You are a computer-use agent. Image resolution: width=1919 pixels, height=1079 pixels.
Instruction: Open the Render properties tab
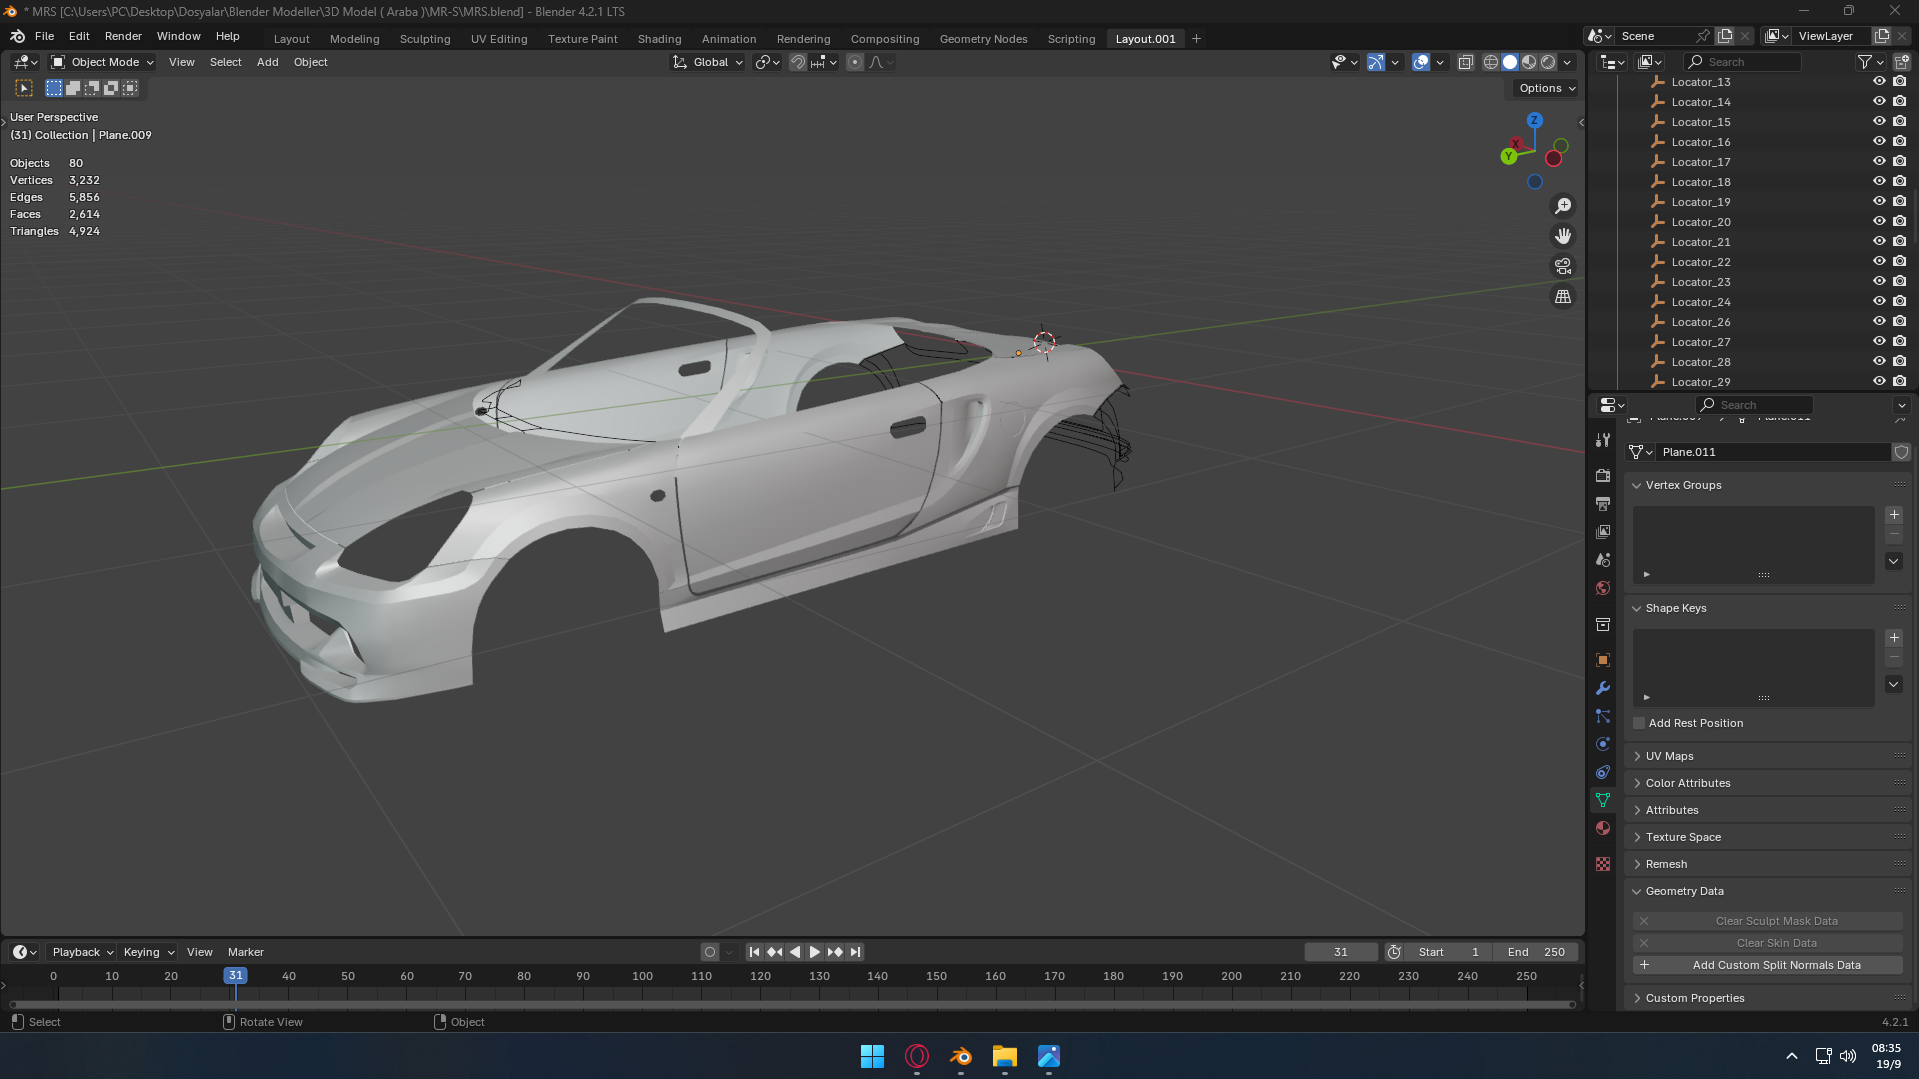pos(1603,476)
